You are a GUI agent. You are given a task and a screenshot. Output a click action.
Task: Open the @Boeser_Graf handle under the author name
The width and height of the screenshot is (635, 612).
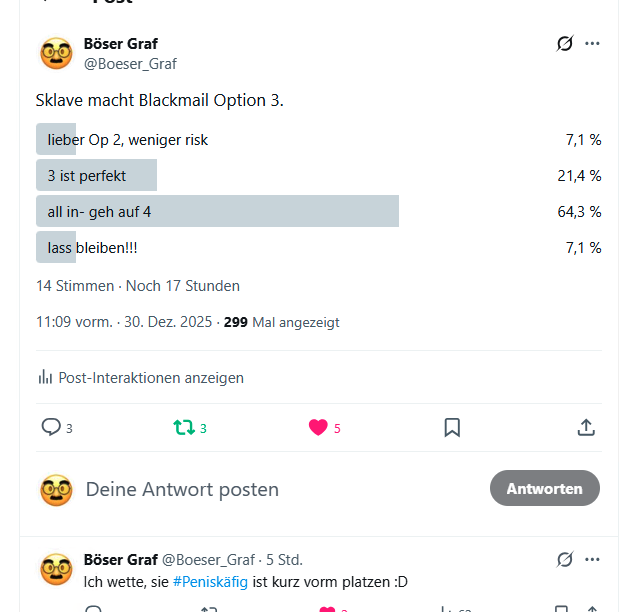click(x=130, y=63)
